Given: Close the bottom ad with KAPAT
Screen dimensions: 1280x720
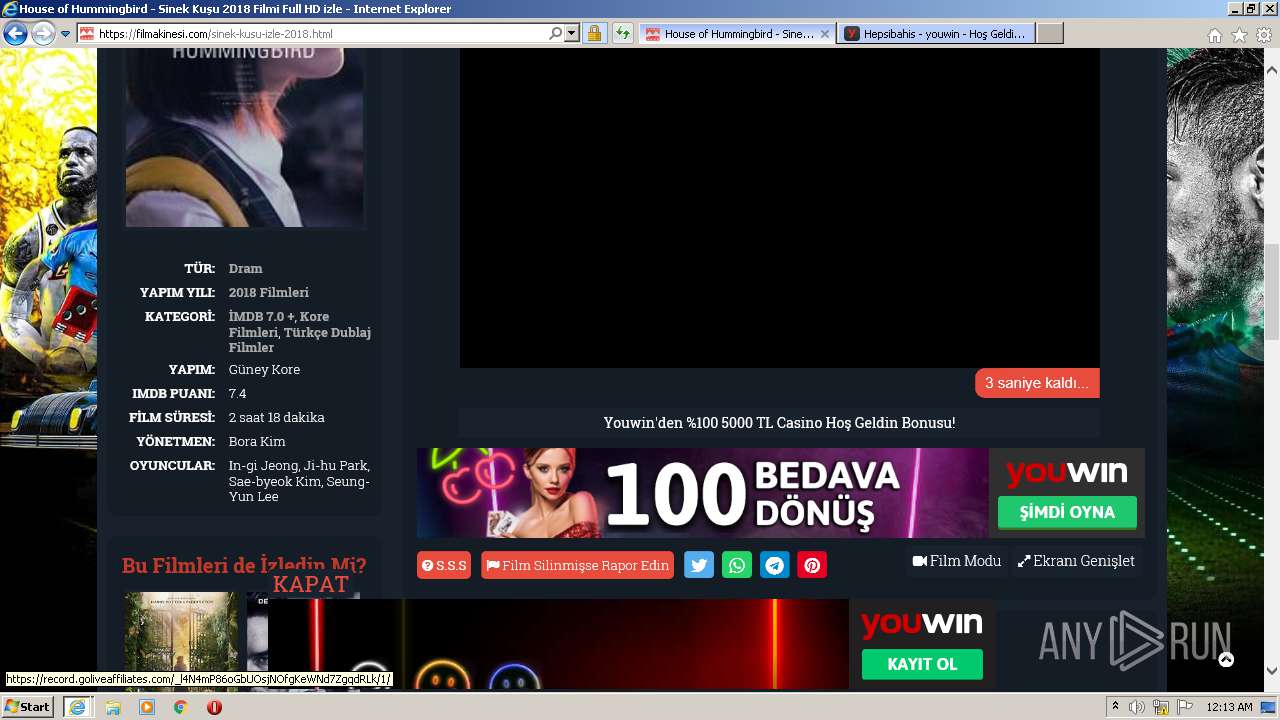Looking at the screenshot, I should (311, 584).
